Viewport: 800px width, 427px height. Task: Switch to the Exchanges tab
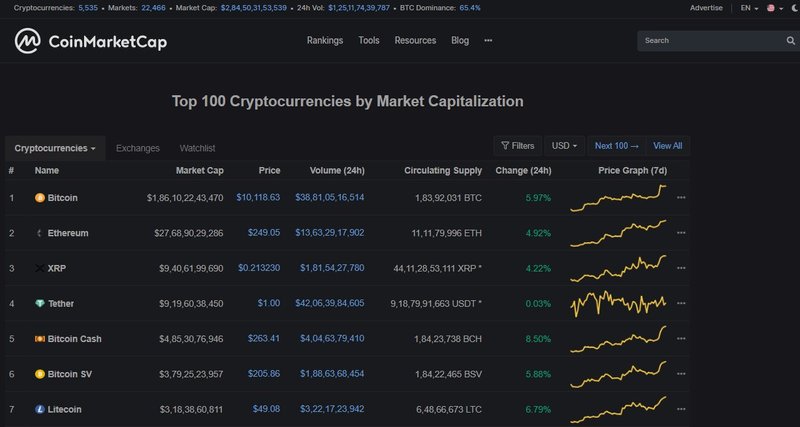[x=138, y=148]
